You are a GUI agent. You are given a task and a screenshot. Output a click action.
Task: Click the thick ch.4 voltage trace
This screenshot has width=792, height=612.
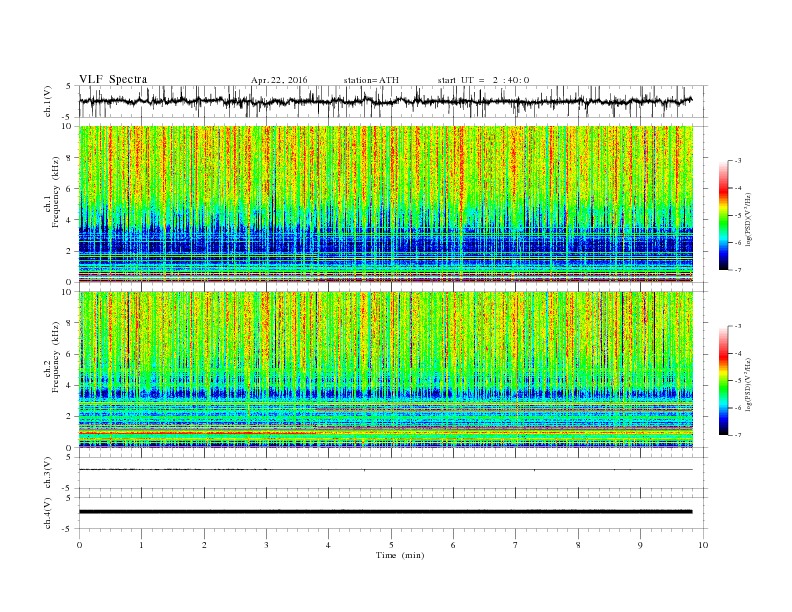coord(385,512)
